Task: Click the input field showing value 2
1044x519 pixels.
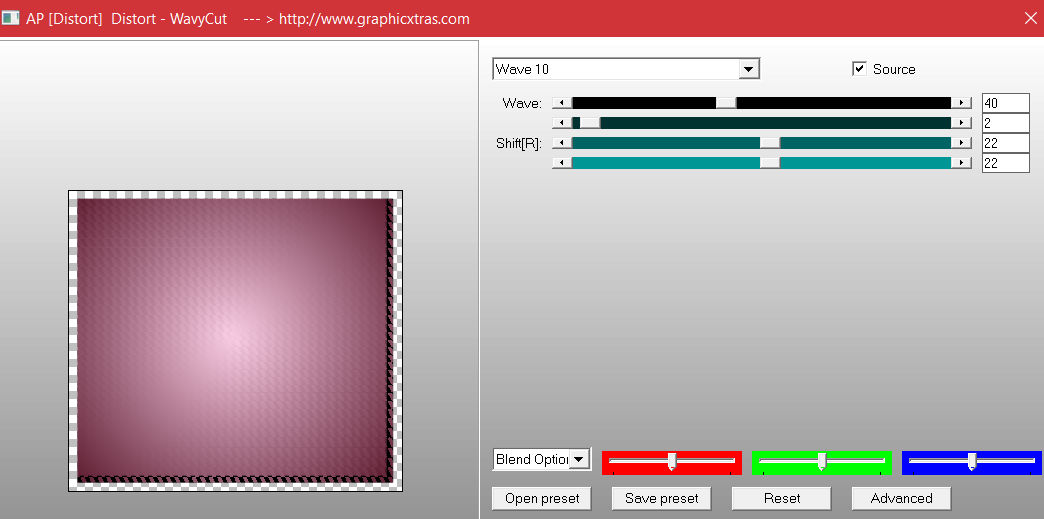Action: [x=1005, y=123]
